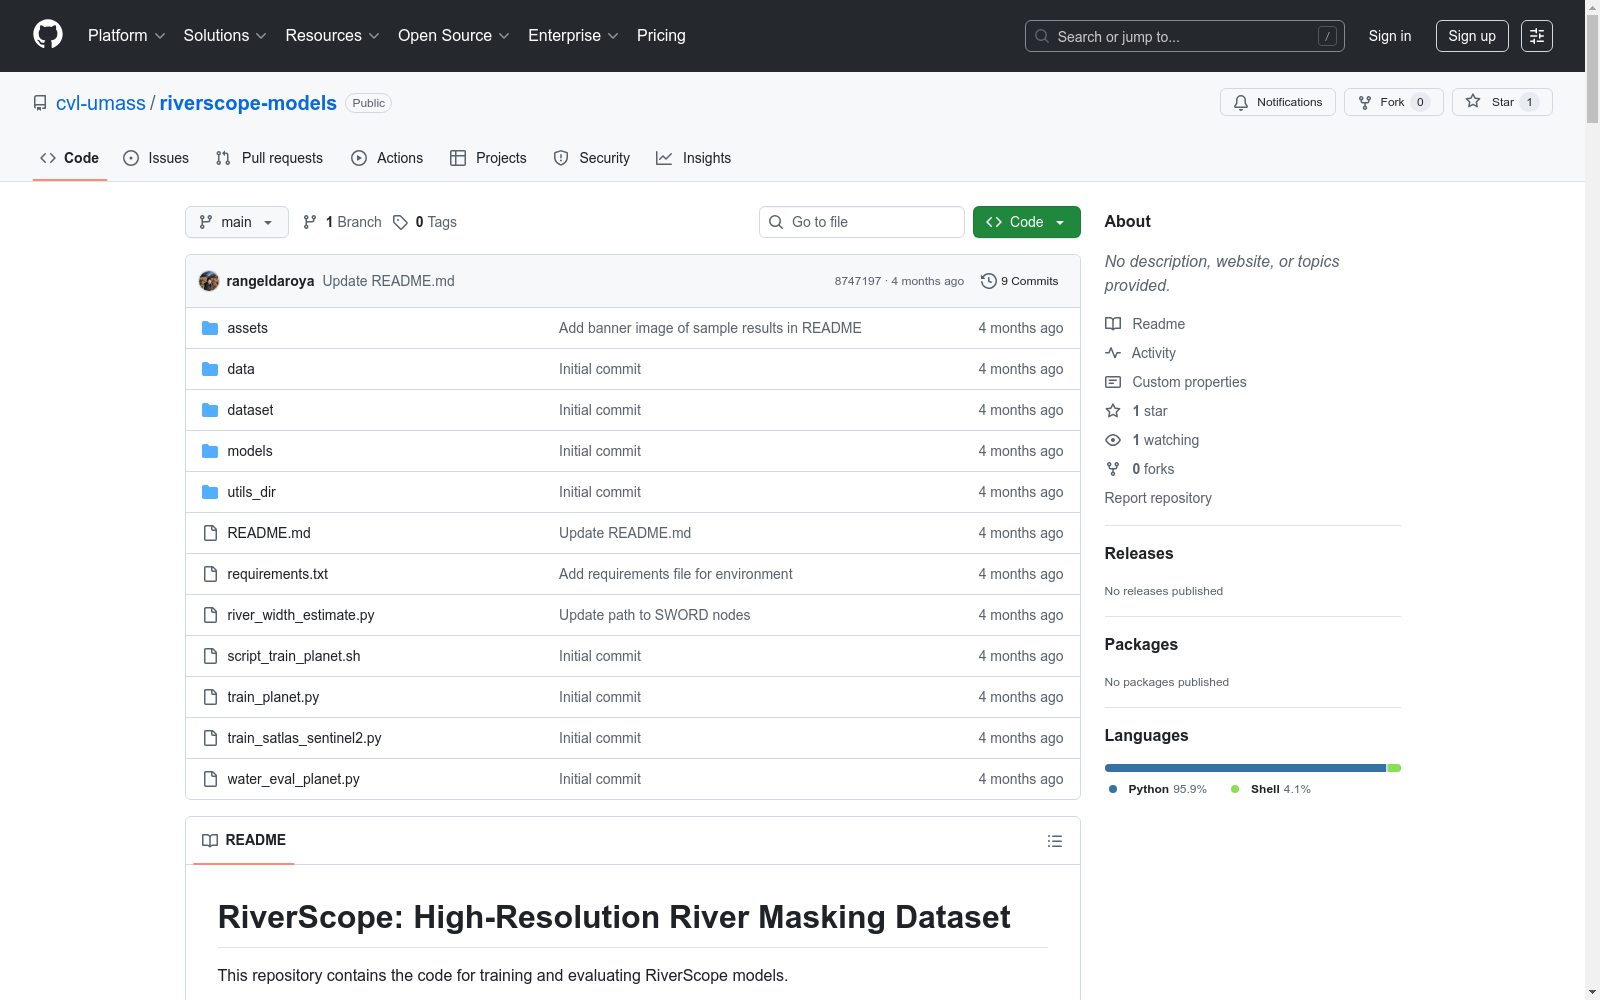Switch to the Security tab
The width and height of the screenshot is (1600, 1000).
click(x=592, y=158)
